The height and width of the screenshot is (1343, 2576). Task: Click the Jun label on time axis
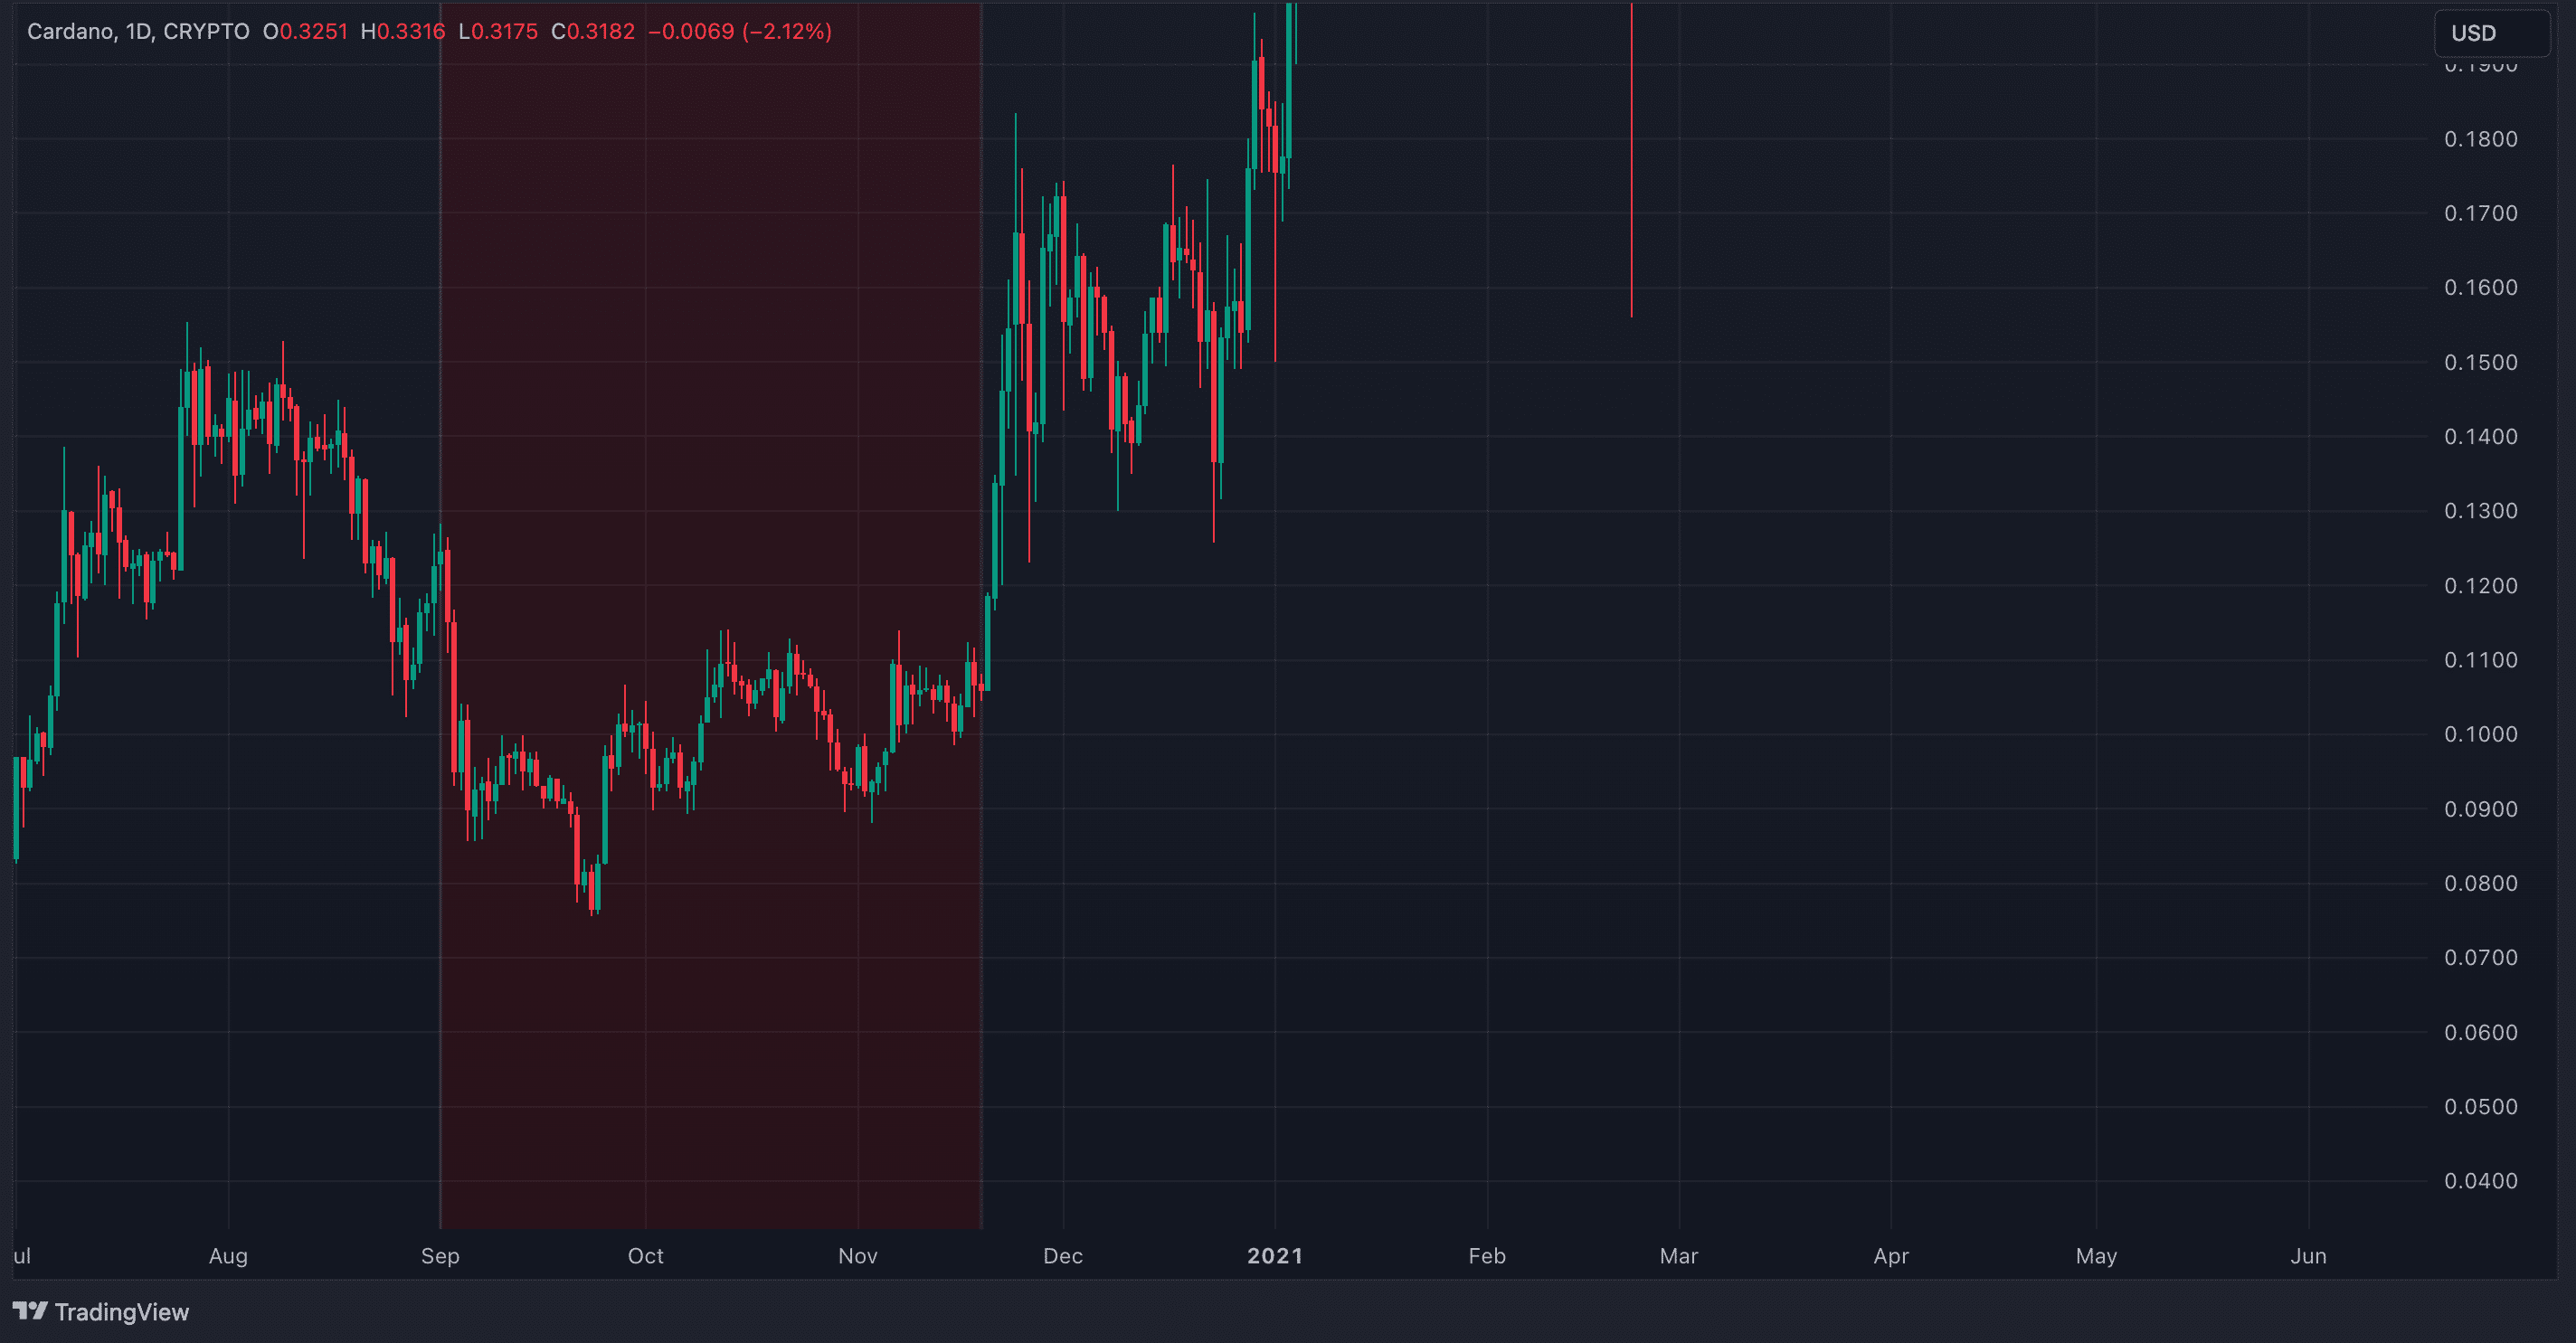[x=2308, y=1256]
